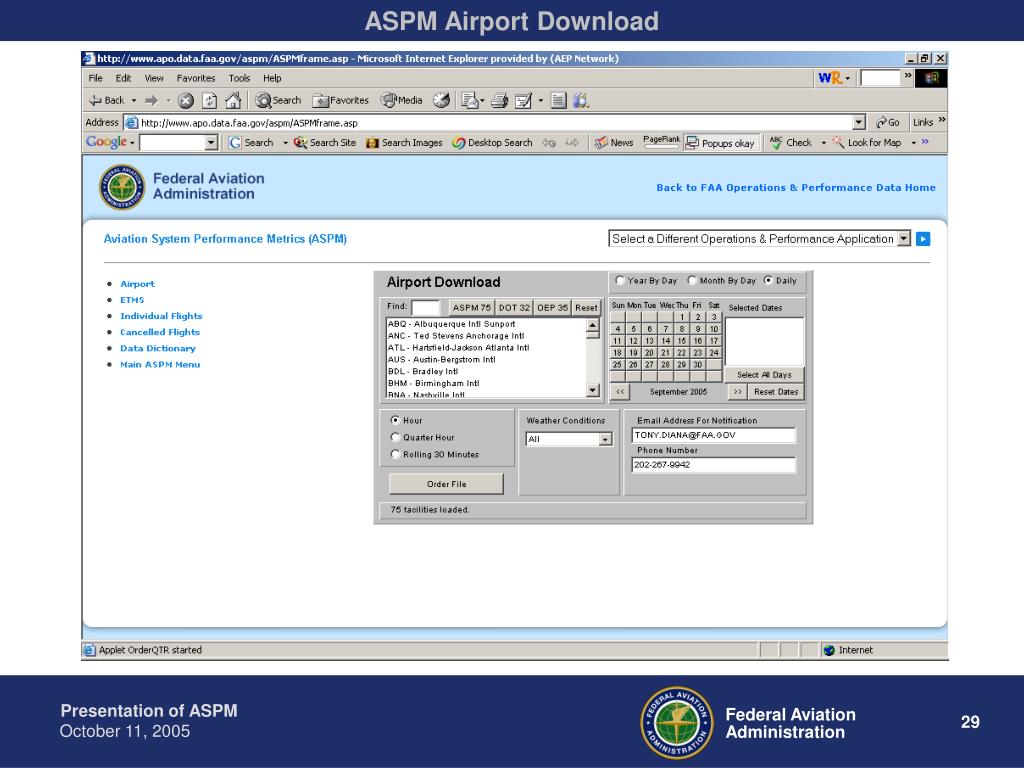Select the Daily radio button
Image resolution: width=1024 pixels, height=768 pixels.
coord(769,280)
